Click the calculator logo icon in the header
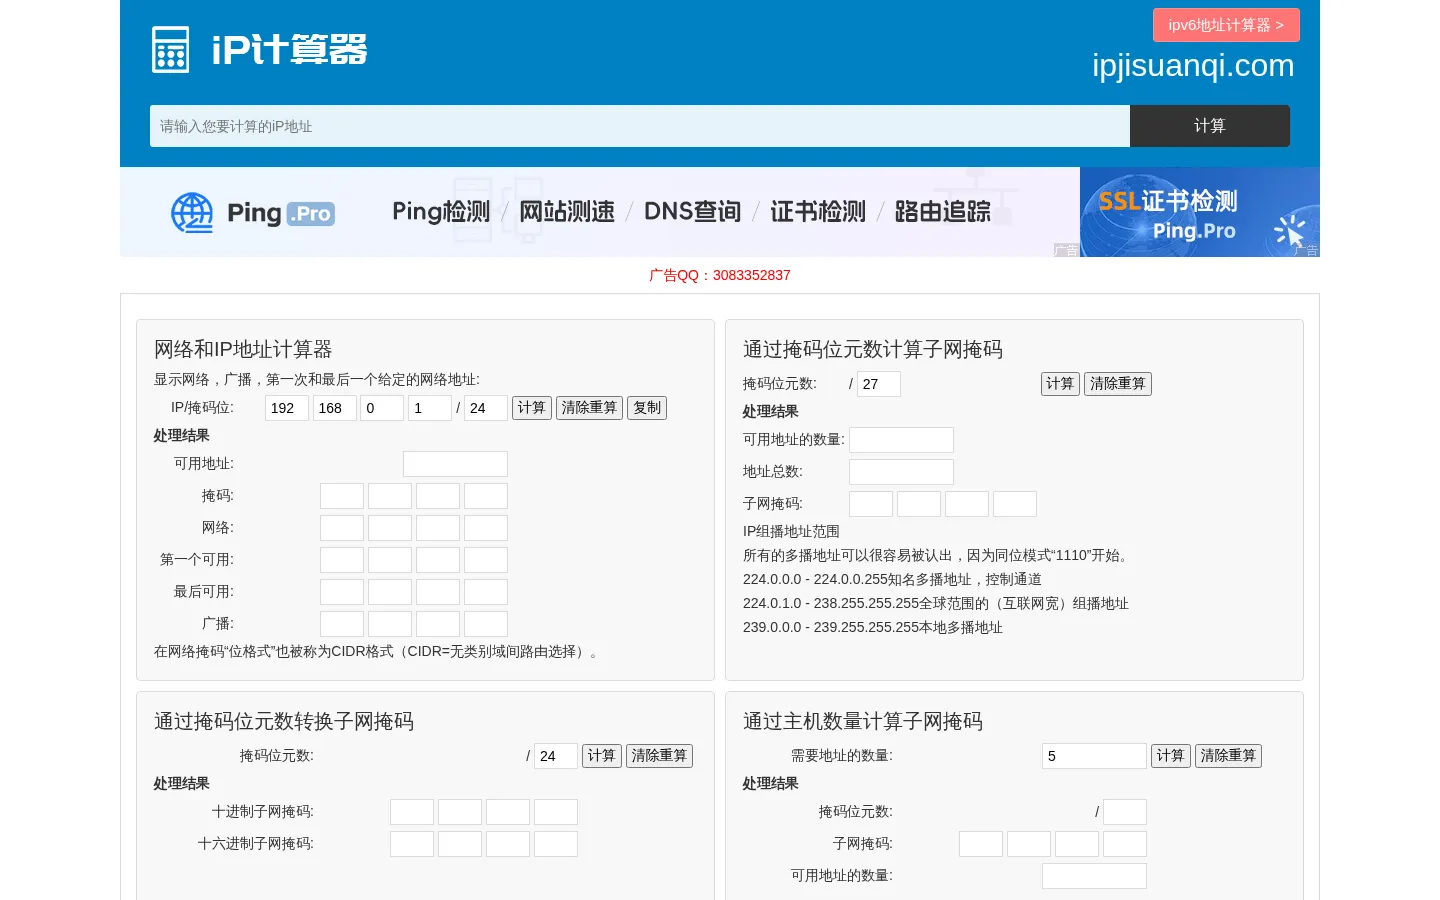This screenshot has height=900, width=1440. pyautogui.click(x=170, y=50)
